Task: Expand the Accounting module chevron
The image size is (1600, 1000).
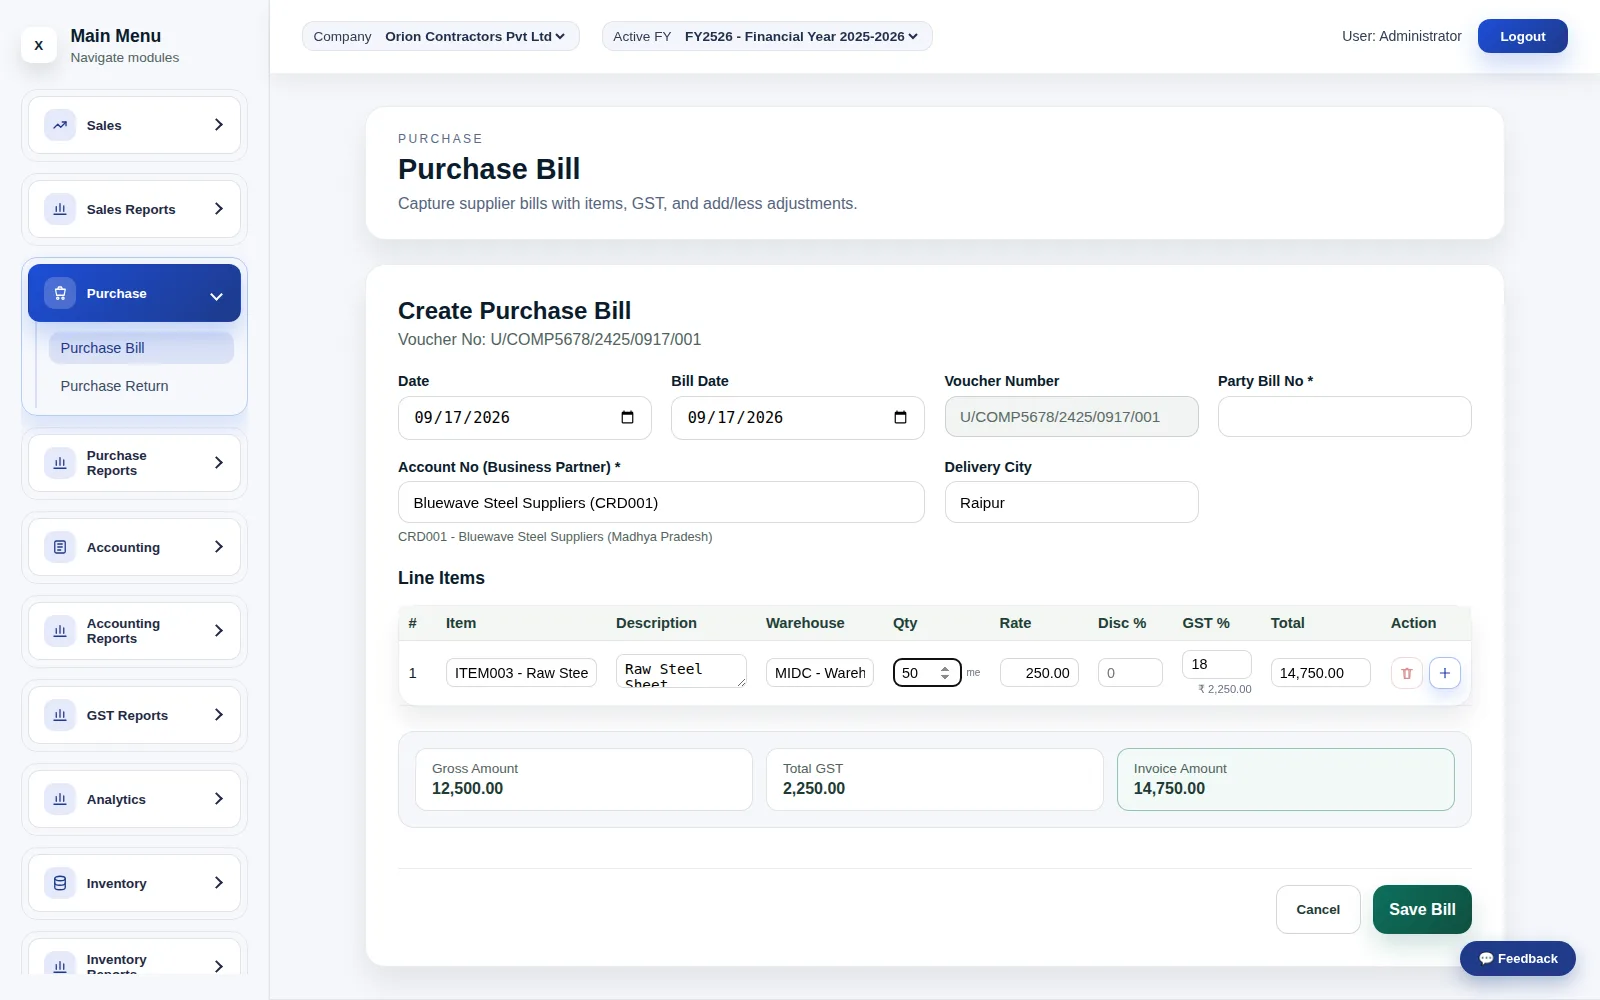Action: pos(219,547)
